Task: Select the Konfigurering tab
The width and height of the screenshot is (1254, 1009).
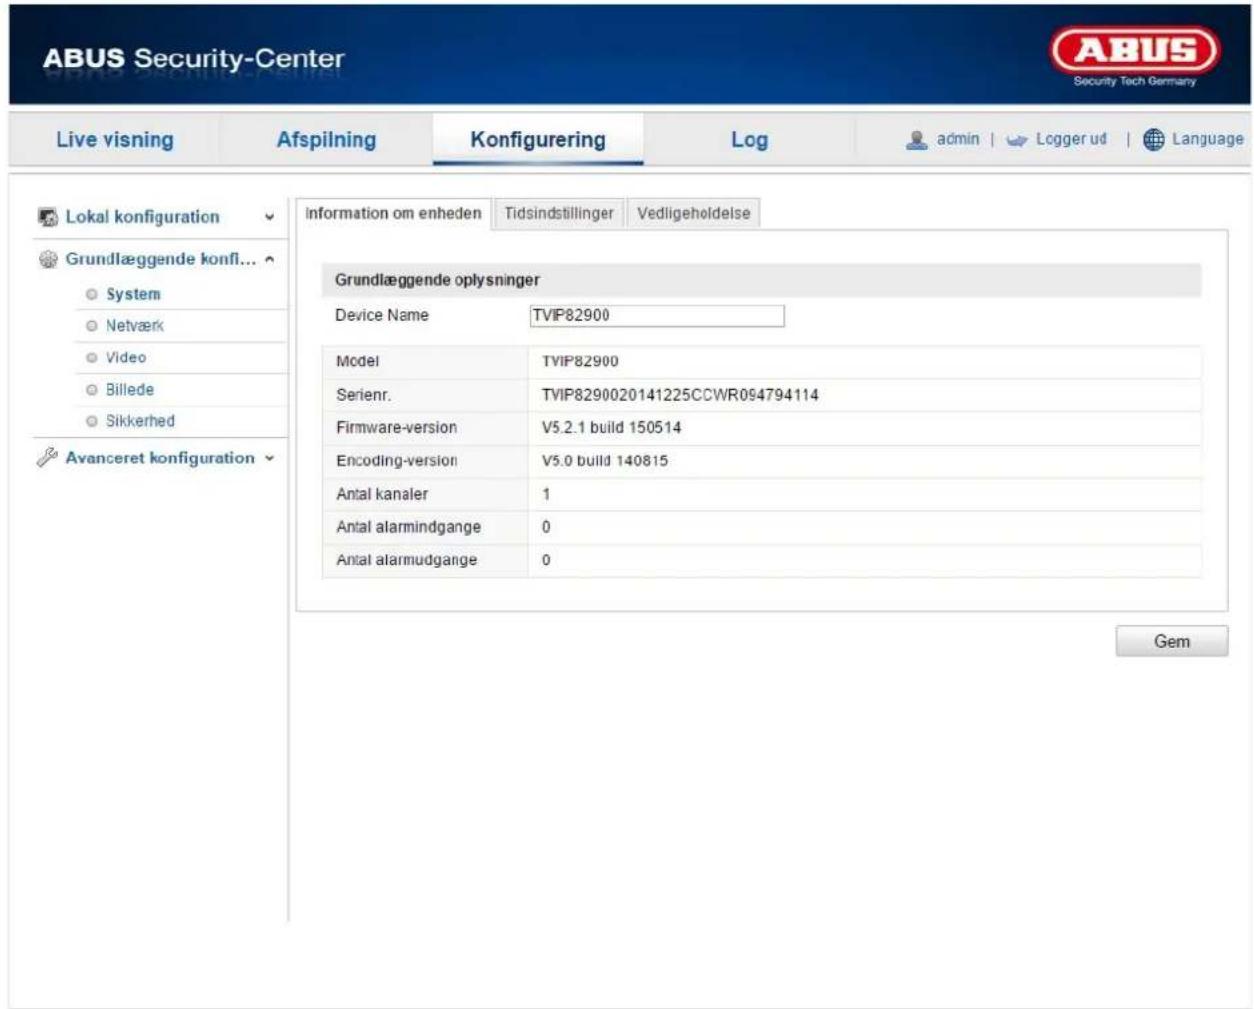Action: (538, 140)
